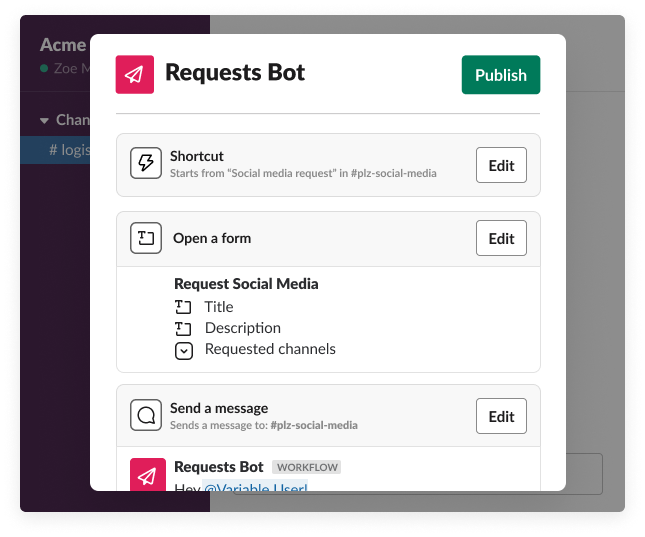Click the Title text field icon

tap(183, 307)
